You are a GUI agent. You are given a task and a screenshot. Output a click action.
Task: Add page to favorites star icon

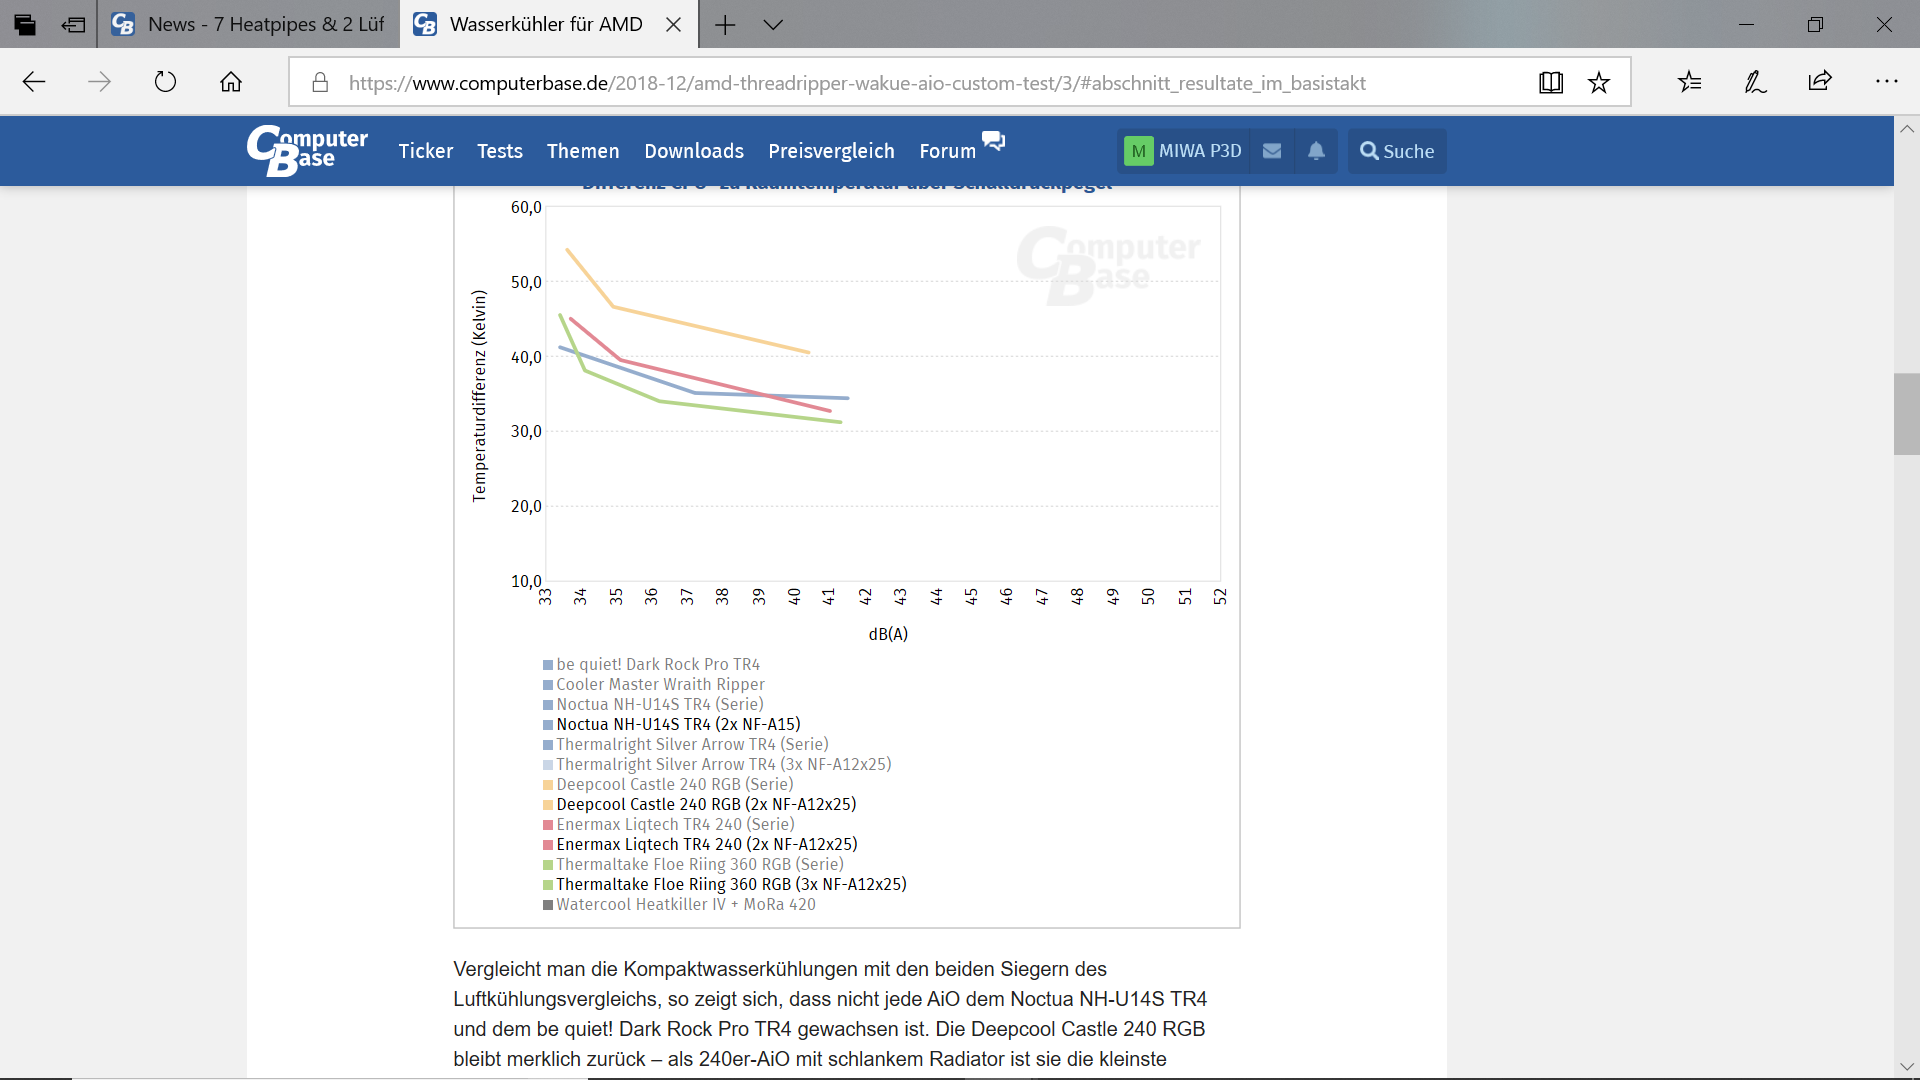[x=1599, y=83]
